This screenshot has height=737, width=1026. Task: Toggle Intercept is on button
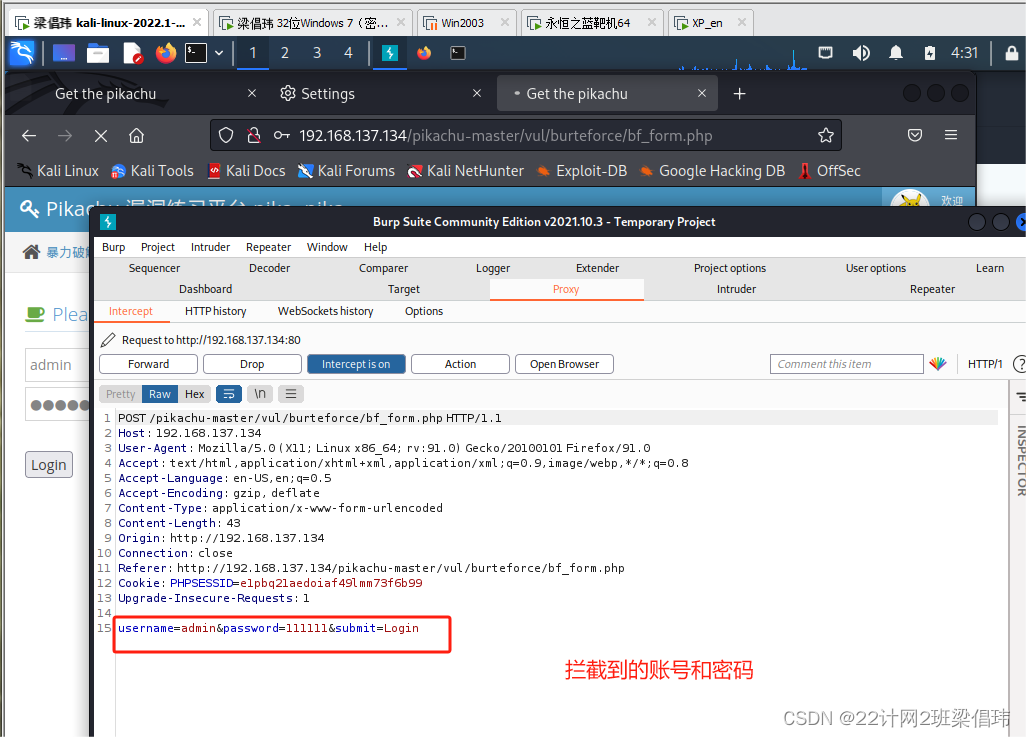(356, 364)
